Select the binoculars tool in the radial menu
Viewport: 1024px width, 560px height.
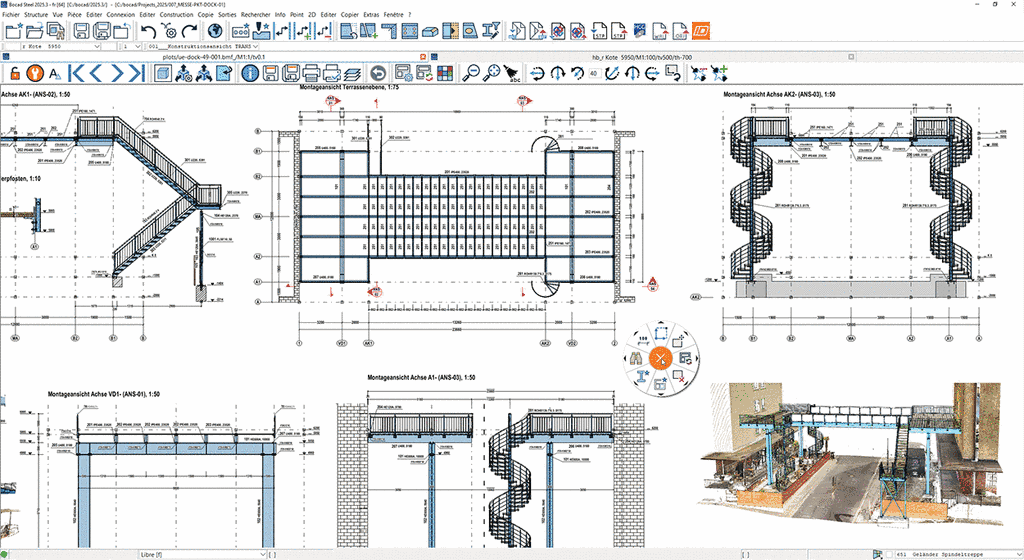[x=636, y=358]
